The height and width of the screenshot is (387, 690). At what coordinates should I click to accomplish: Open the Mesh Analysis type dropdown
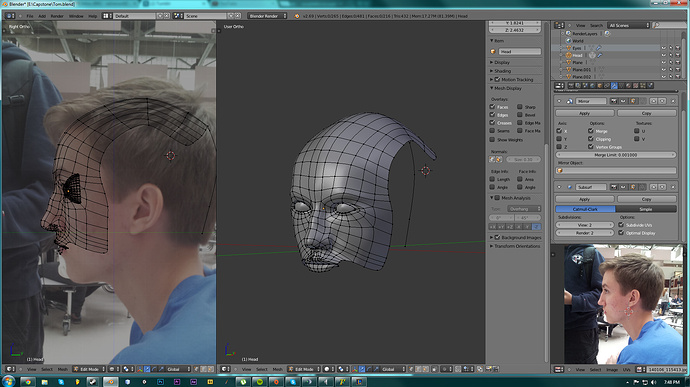(524, 209)
